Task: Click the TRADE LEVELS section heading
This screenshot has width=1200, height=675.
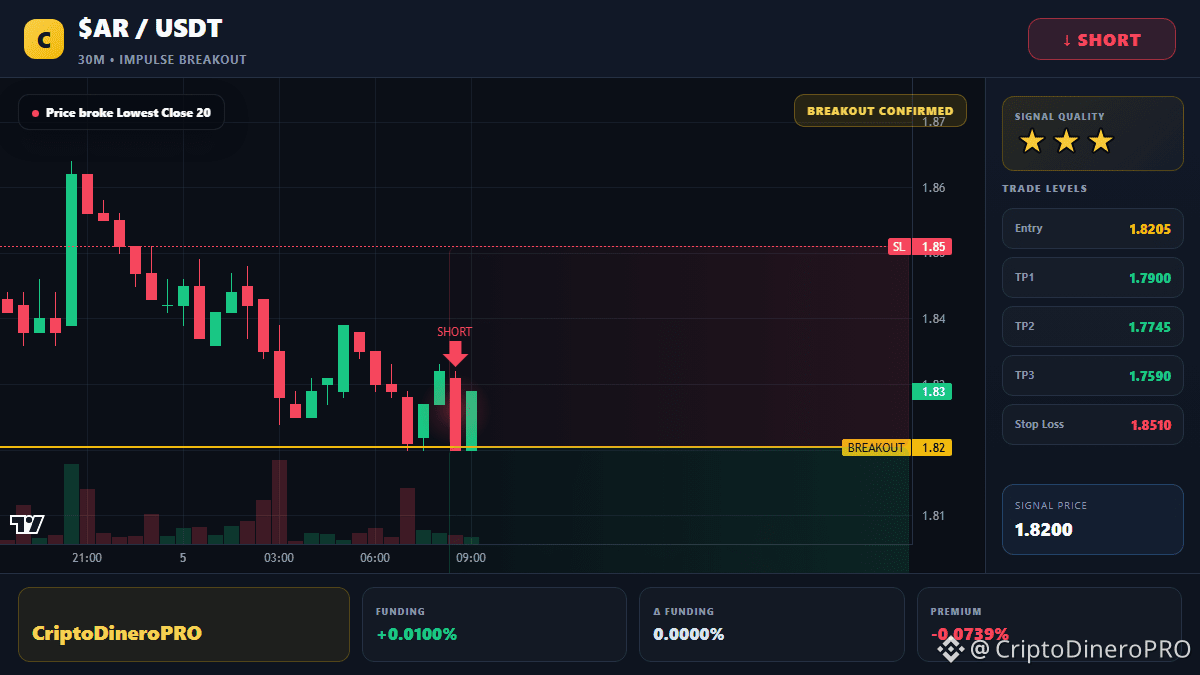Action: pos(1044,189)
